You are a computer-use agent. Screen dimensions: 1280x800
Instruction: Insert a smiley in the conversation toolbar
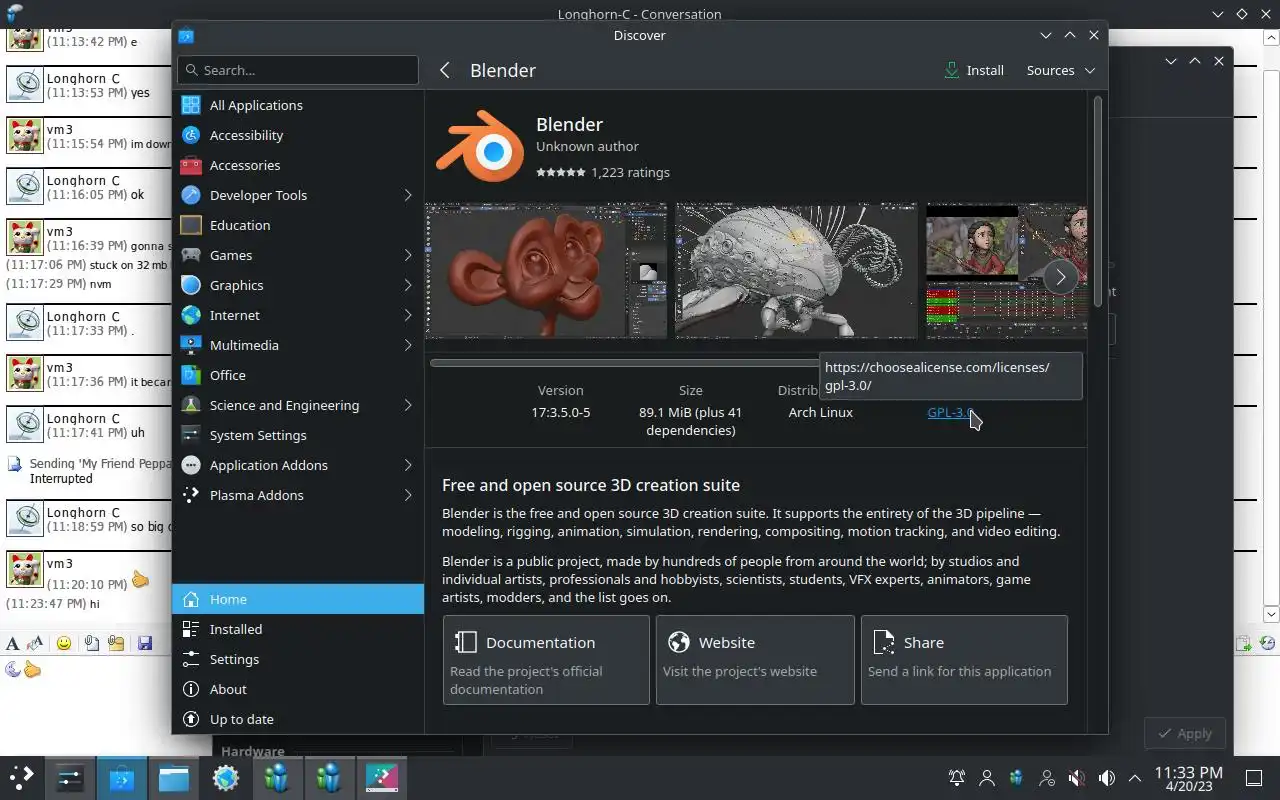pos(64,643)
